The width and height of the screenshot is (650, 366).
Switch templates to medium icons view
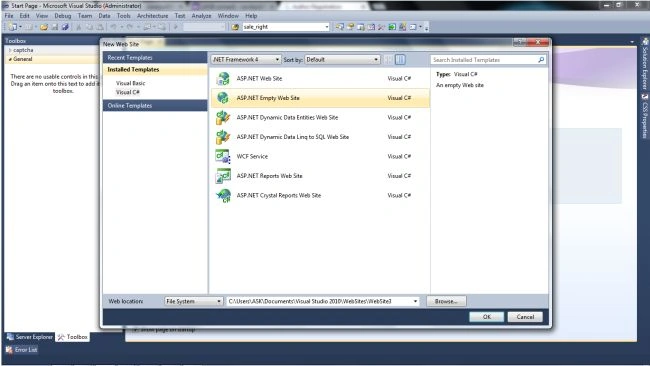tap(400, 60)
